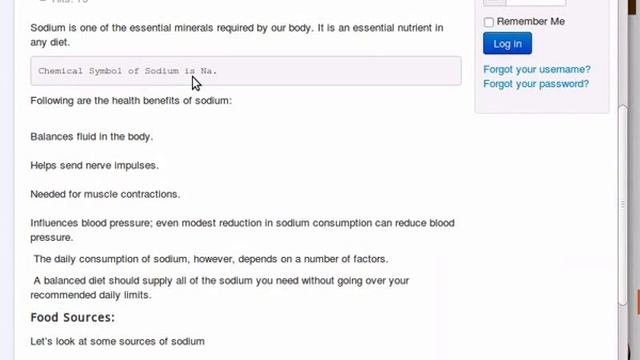Image resolution: width=640 pixels, height=360 pixels.
Task: Click the lock icon beside the password field
Action: pos(495,2)
